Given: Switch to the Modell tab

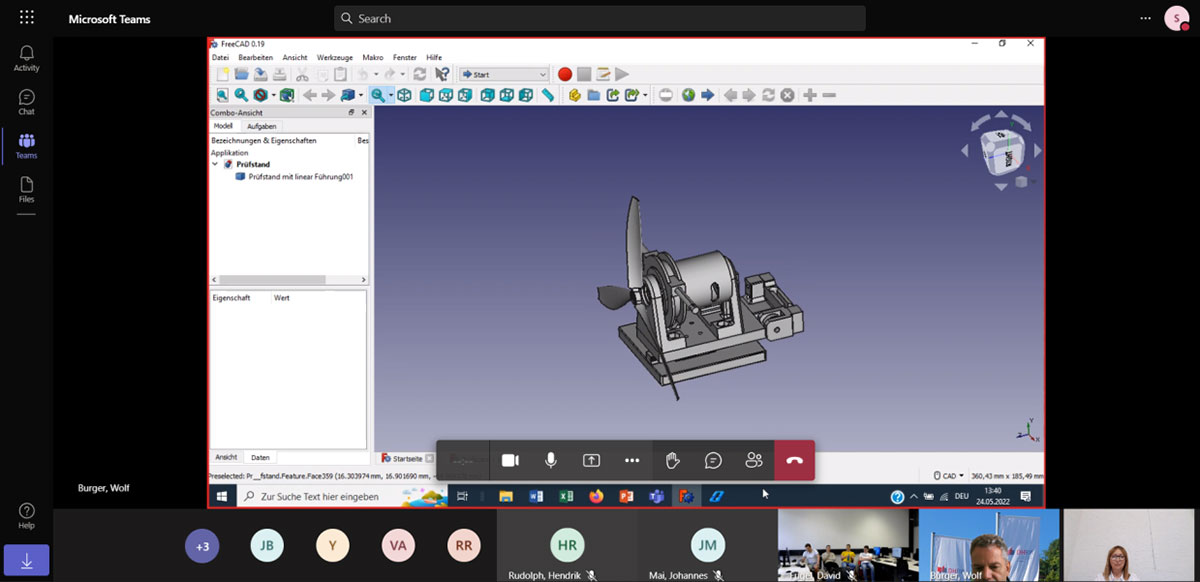Looking at the screenshot, I should (x=223, y=126).
